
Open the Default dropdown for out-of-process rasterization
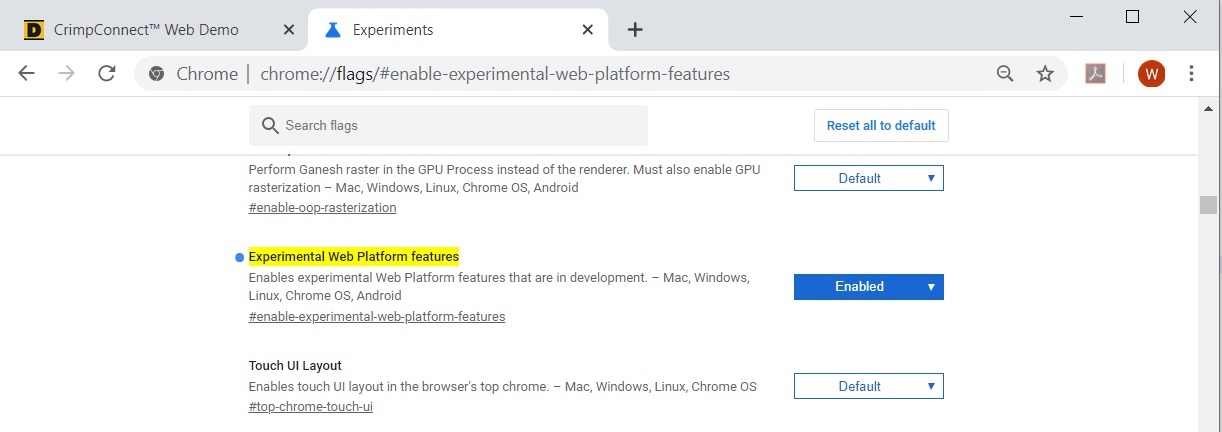pos(868,178)
